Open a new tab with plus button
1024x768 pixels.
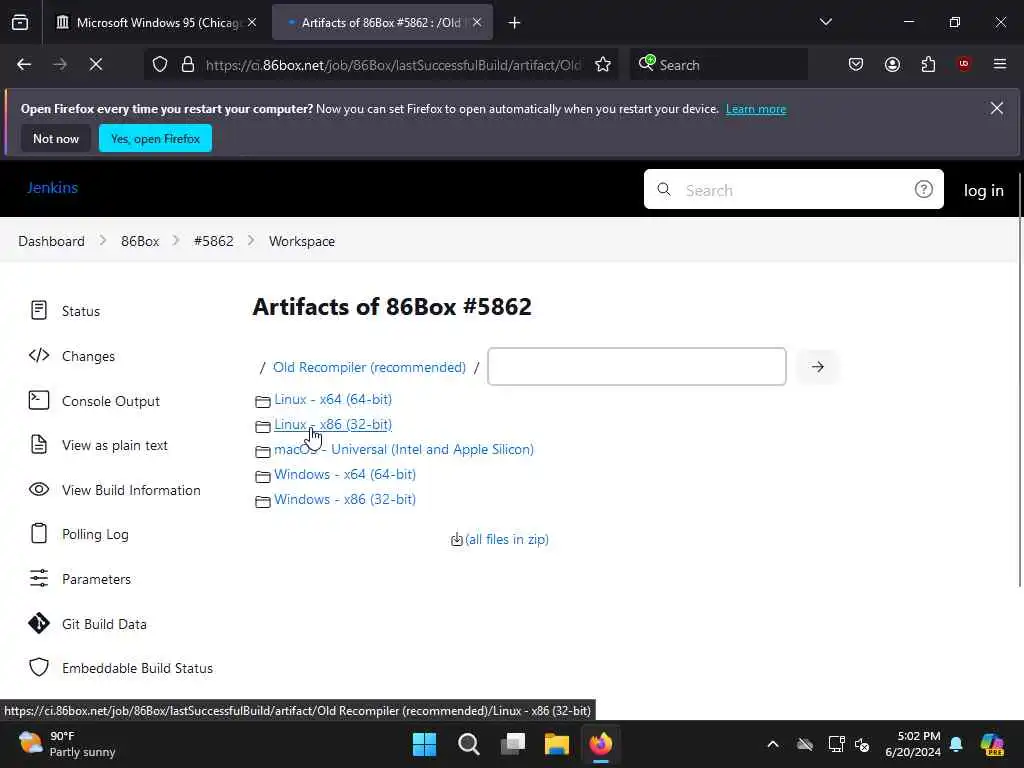(515, 23)
